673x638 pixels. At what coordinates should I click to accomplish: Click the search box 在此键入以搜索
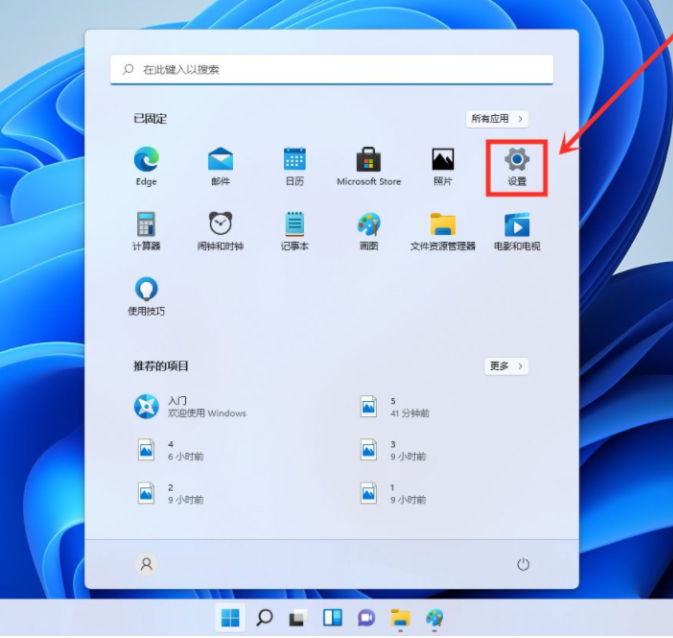tap(331, 69)
